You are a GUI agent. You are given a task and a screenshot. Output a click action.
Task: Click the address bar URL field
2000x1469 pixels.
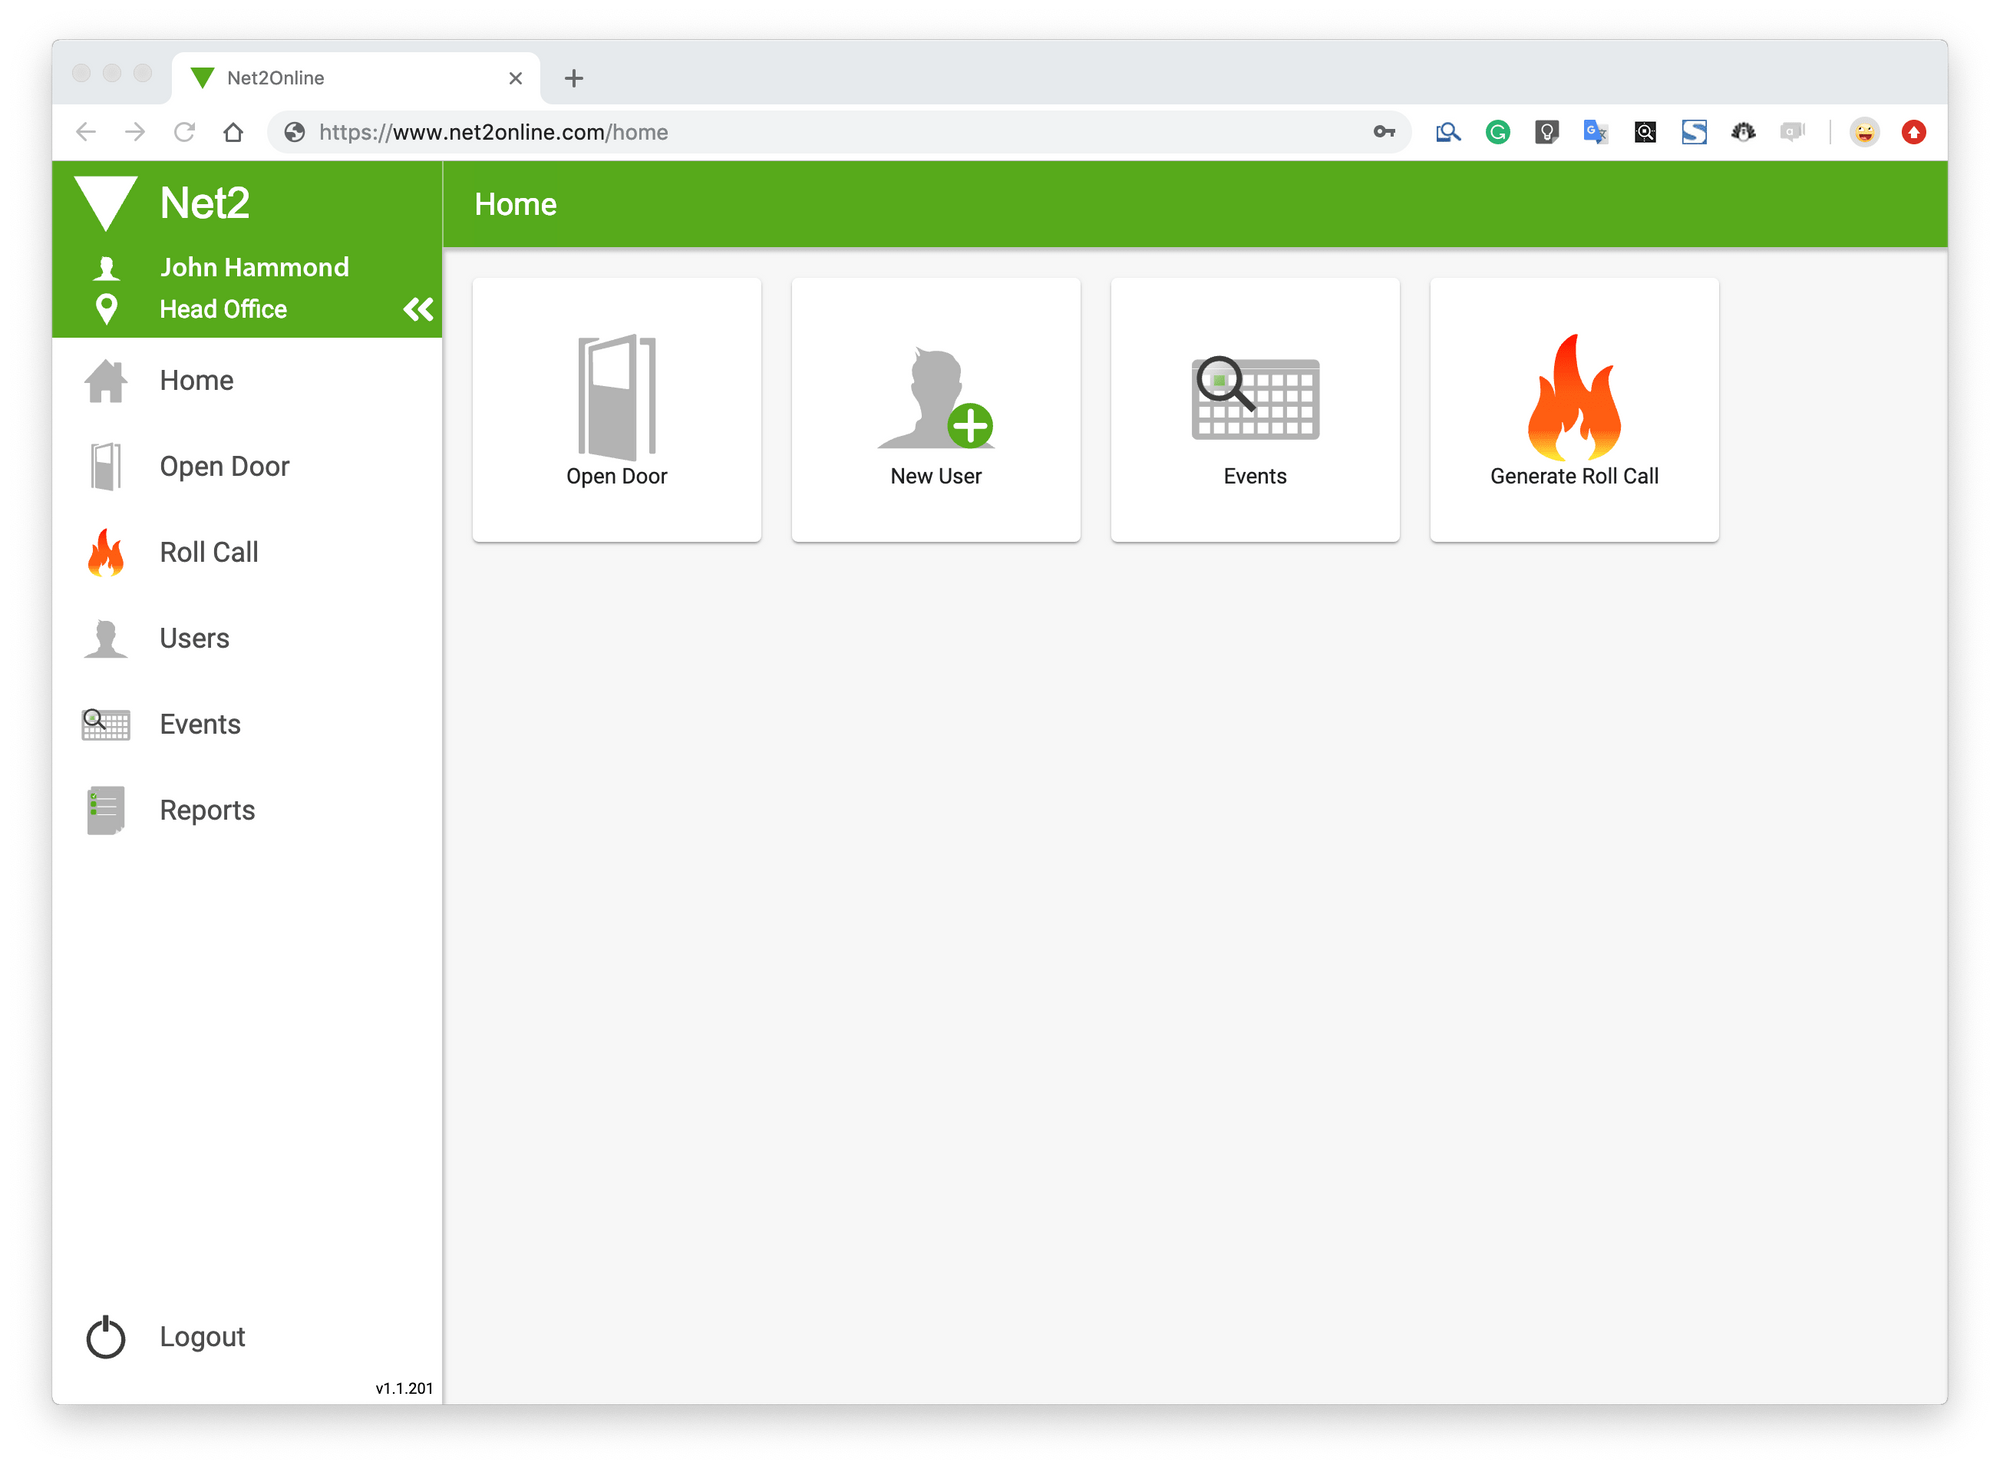(700, 131)
